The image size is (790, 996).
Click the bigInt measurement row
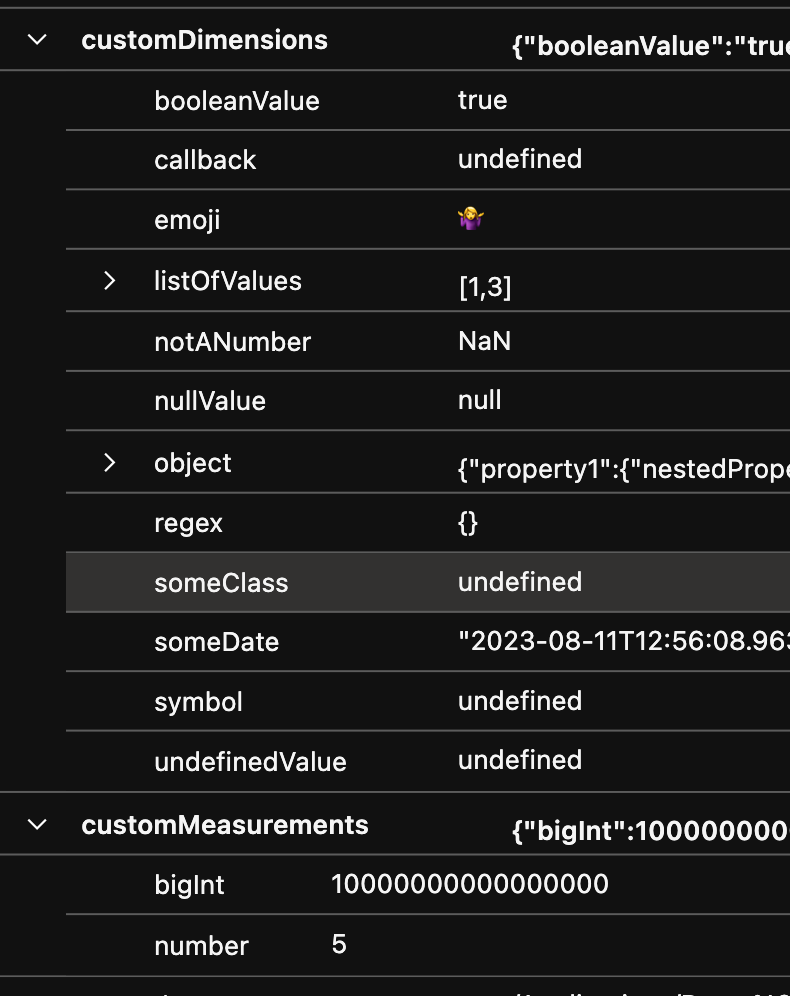pos(189,885)
